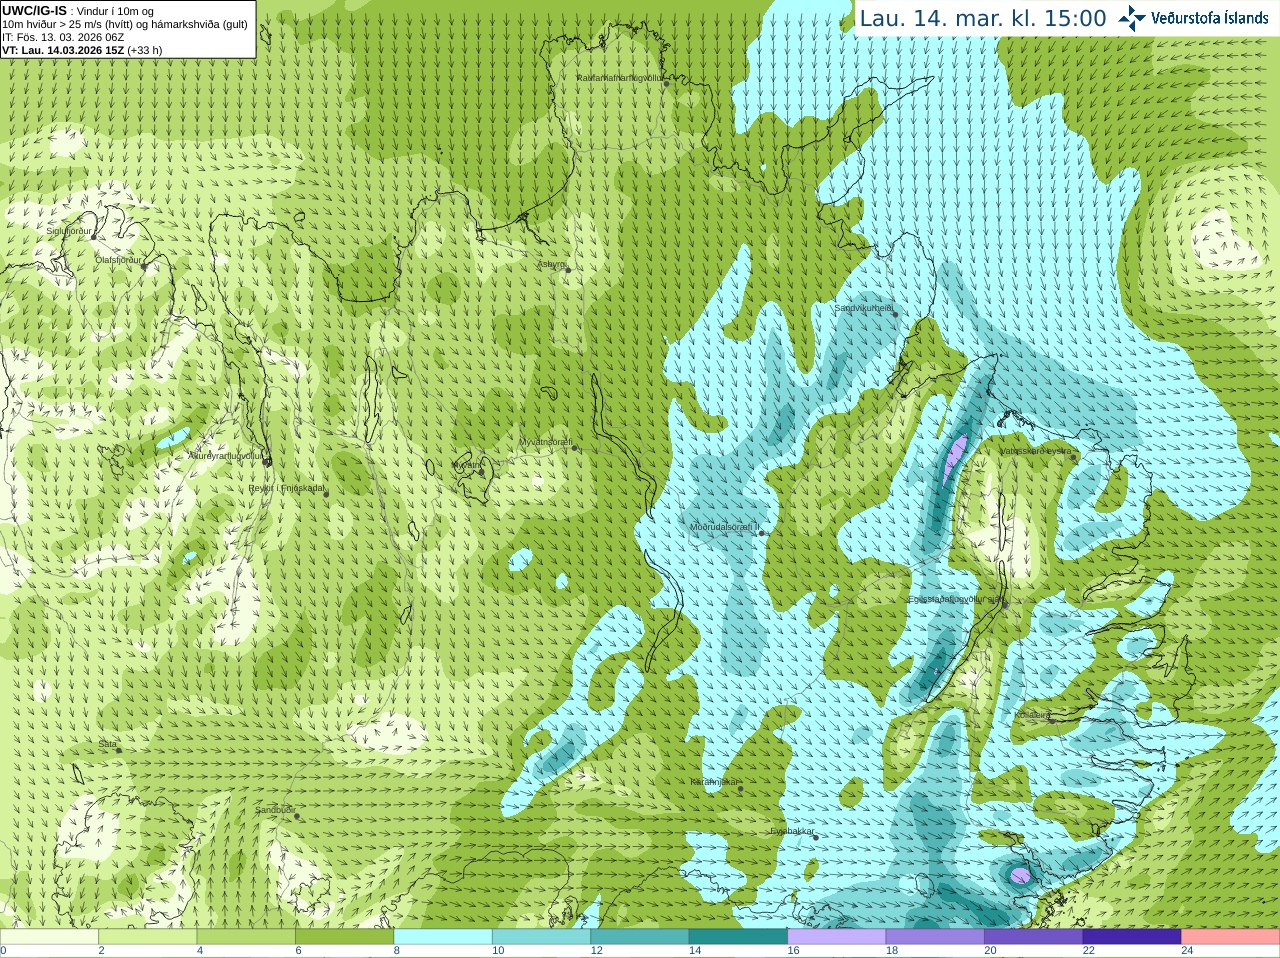Pick the 20–22 m/s violet legend swatch

pyautogui.click(x=1034, y=937)
